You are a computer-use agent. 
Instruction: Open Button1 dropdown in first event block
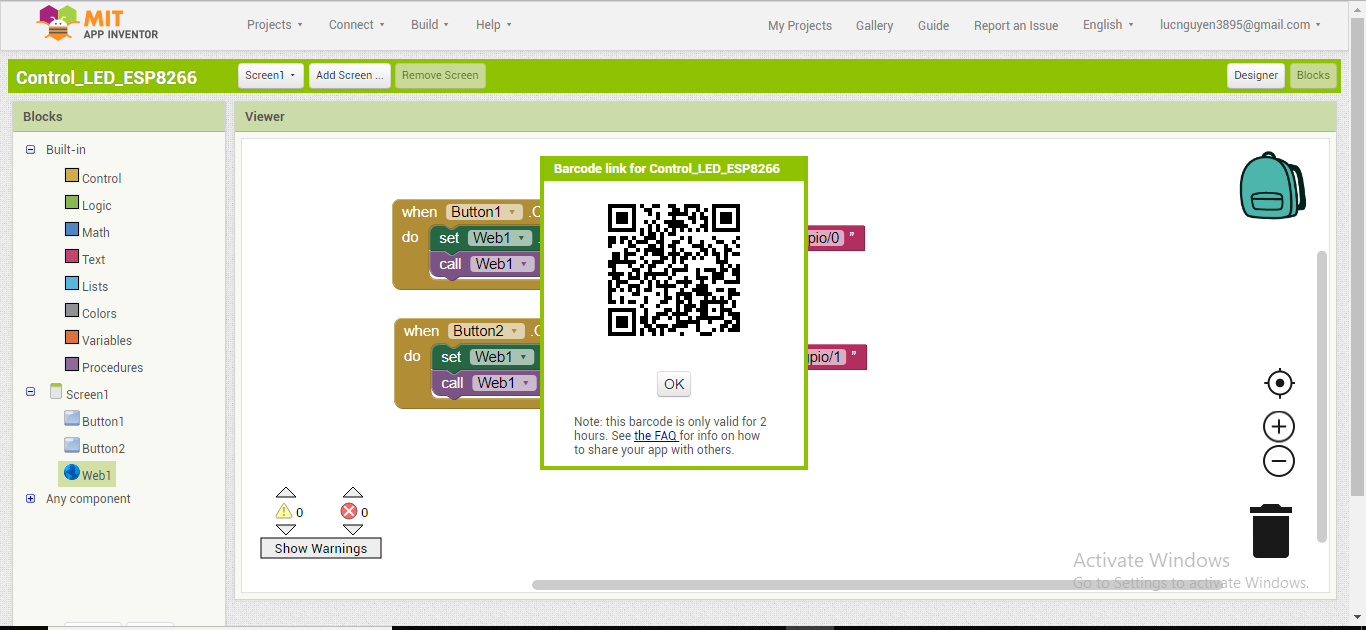[x=485, y=212]
